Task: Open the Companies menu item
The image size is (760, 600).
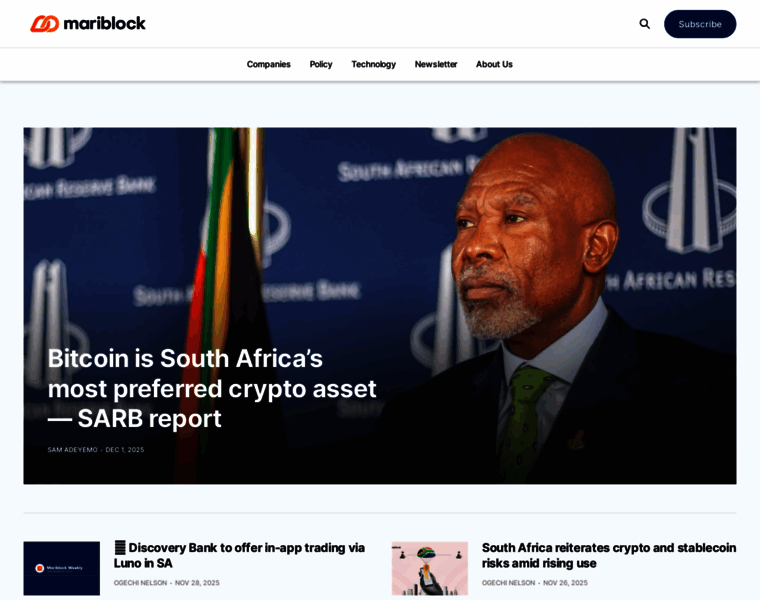Action: click(269, 64)
